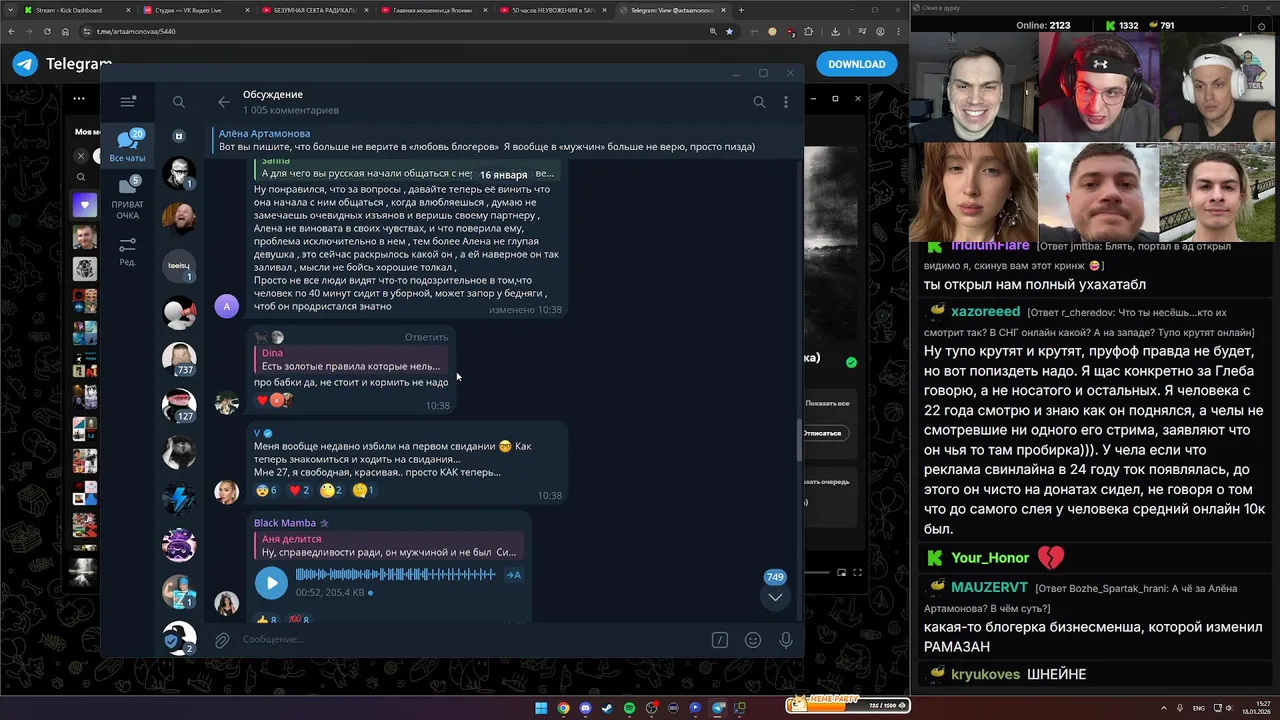Open MAUZERVT username in stream chat
Image resolution: width=1280 pixels, height=720 pixels.
[989, 587]
